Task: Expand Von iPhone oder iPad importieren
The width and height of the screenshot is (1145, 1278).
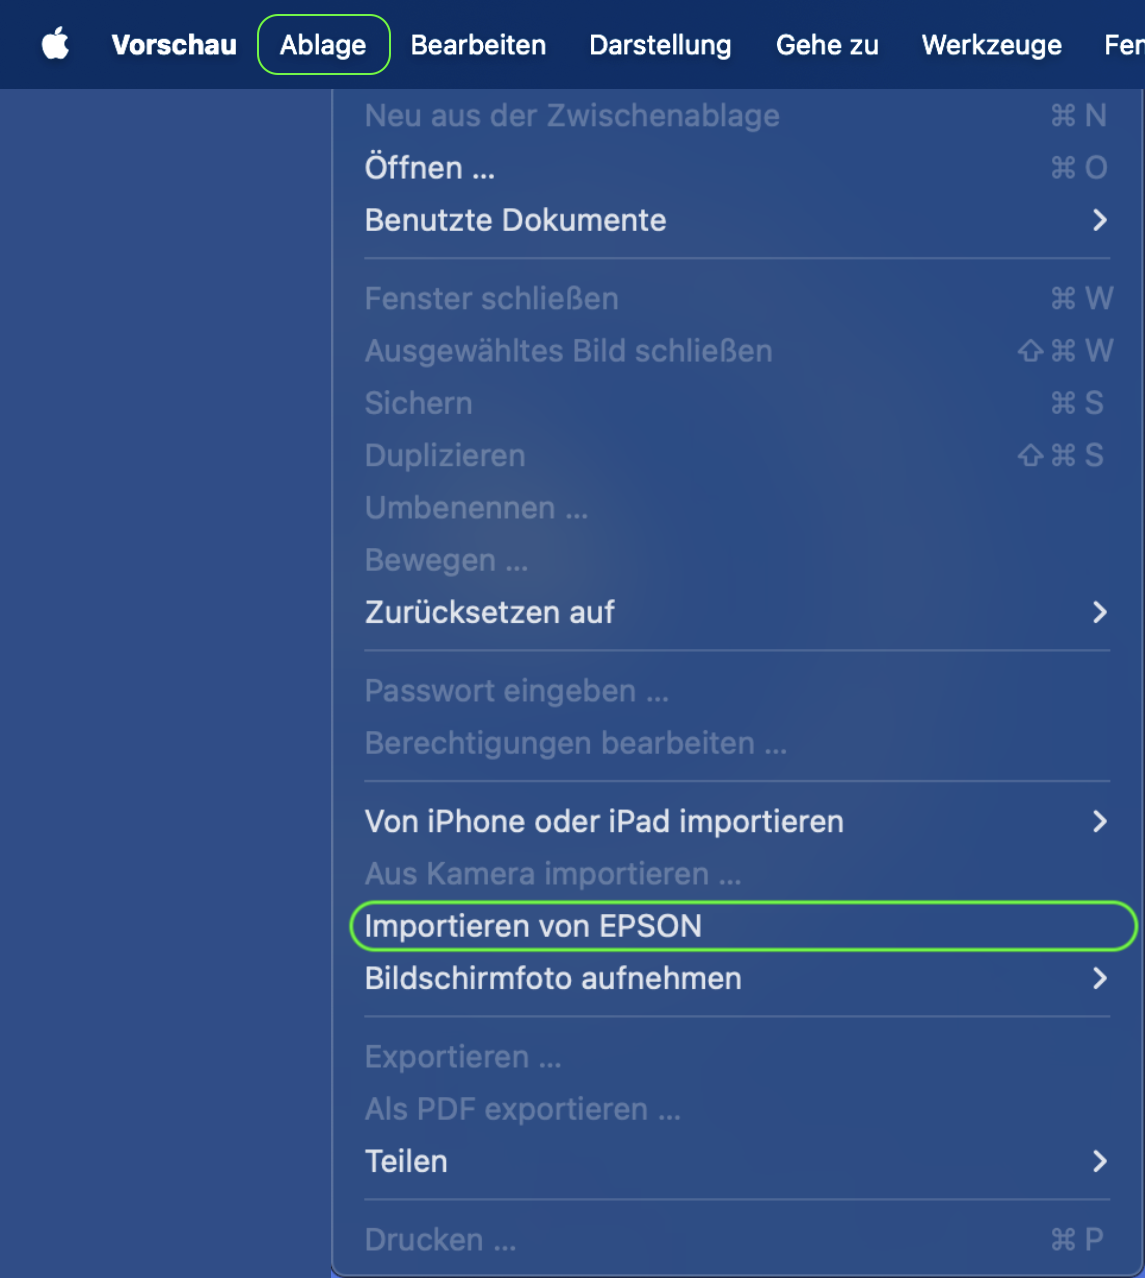Action: click(x=604, y=822)
